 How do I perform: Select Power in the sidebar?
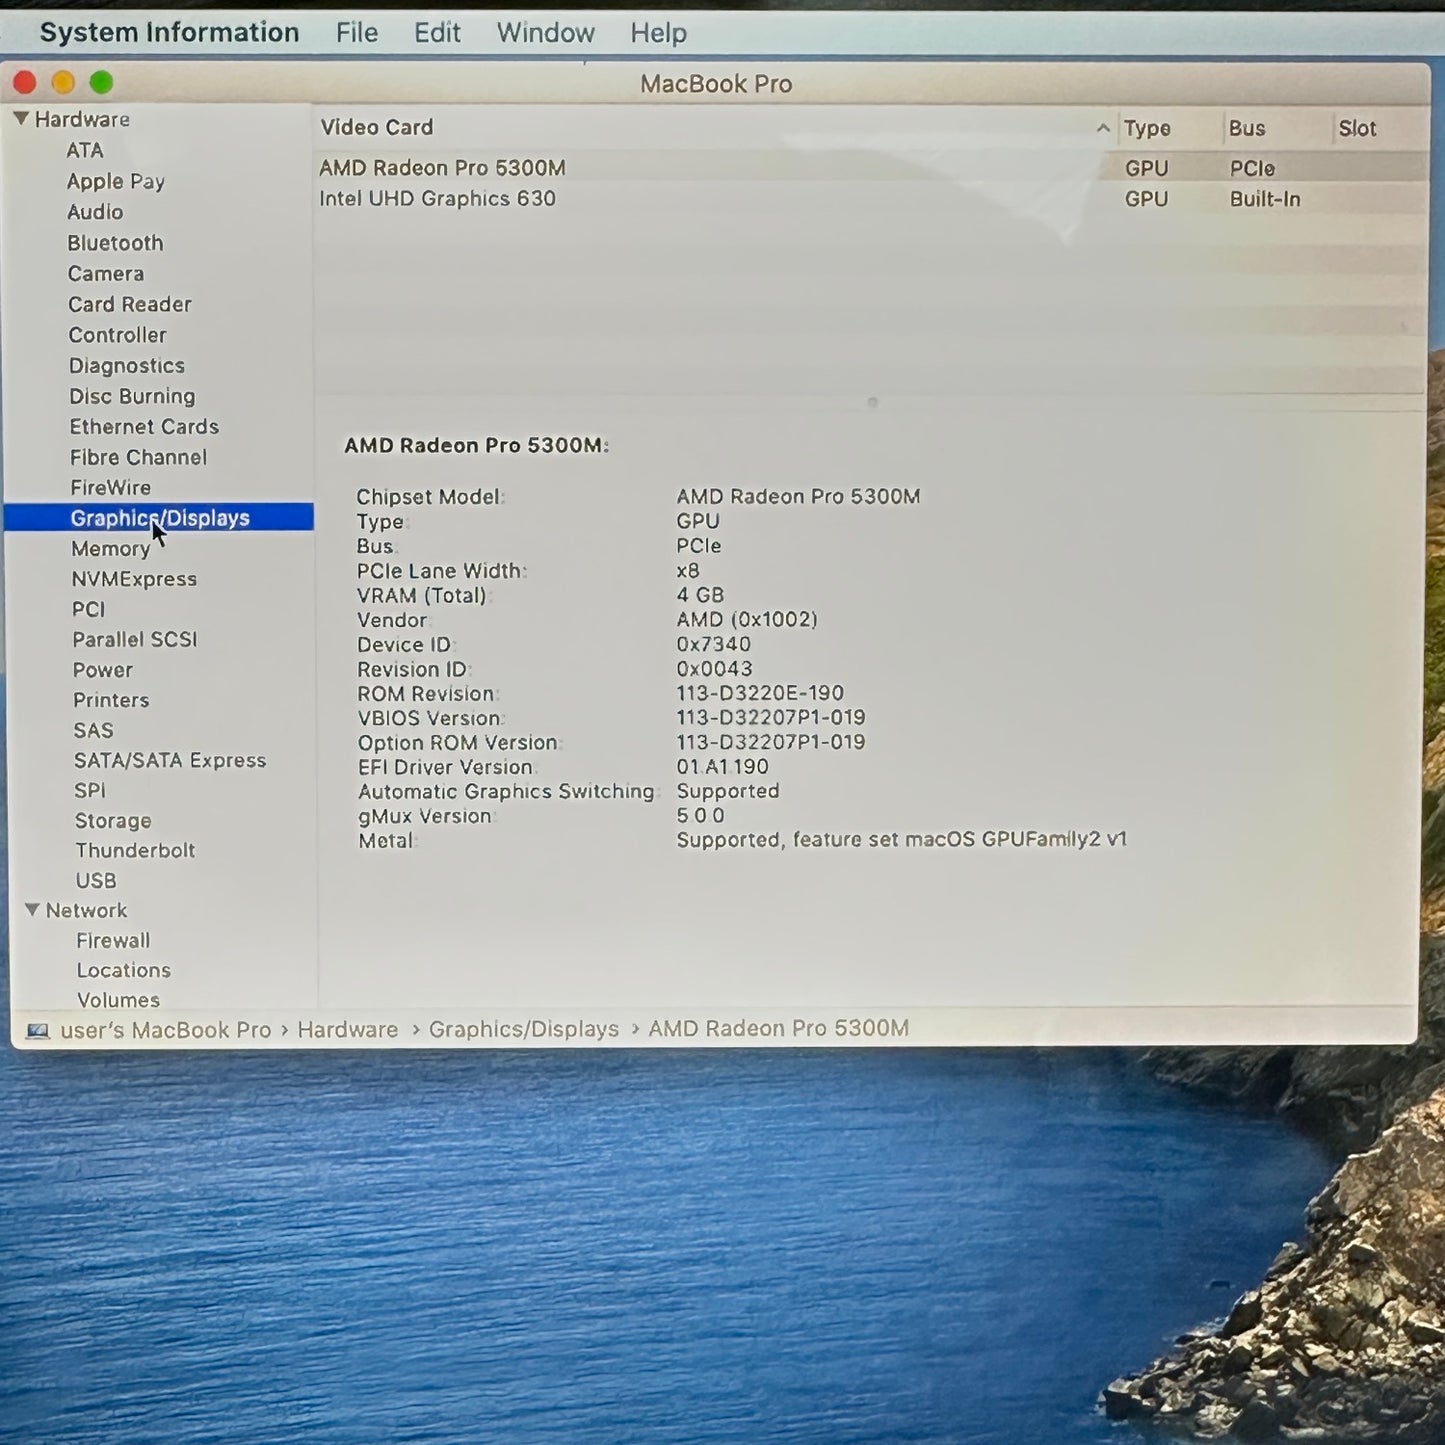tap(103, 670)
